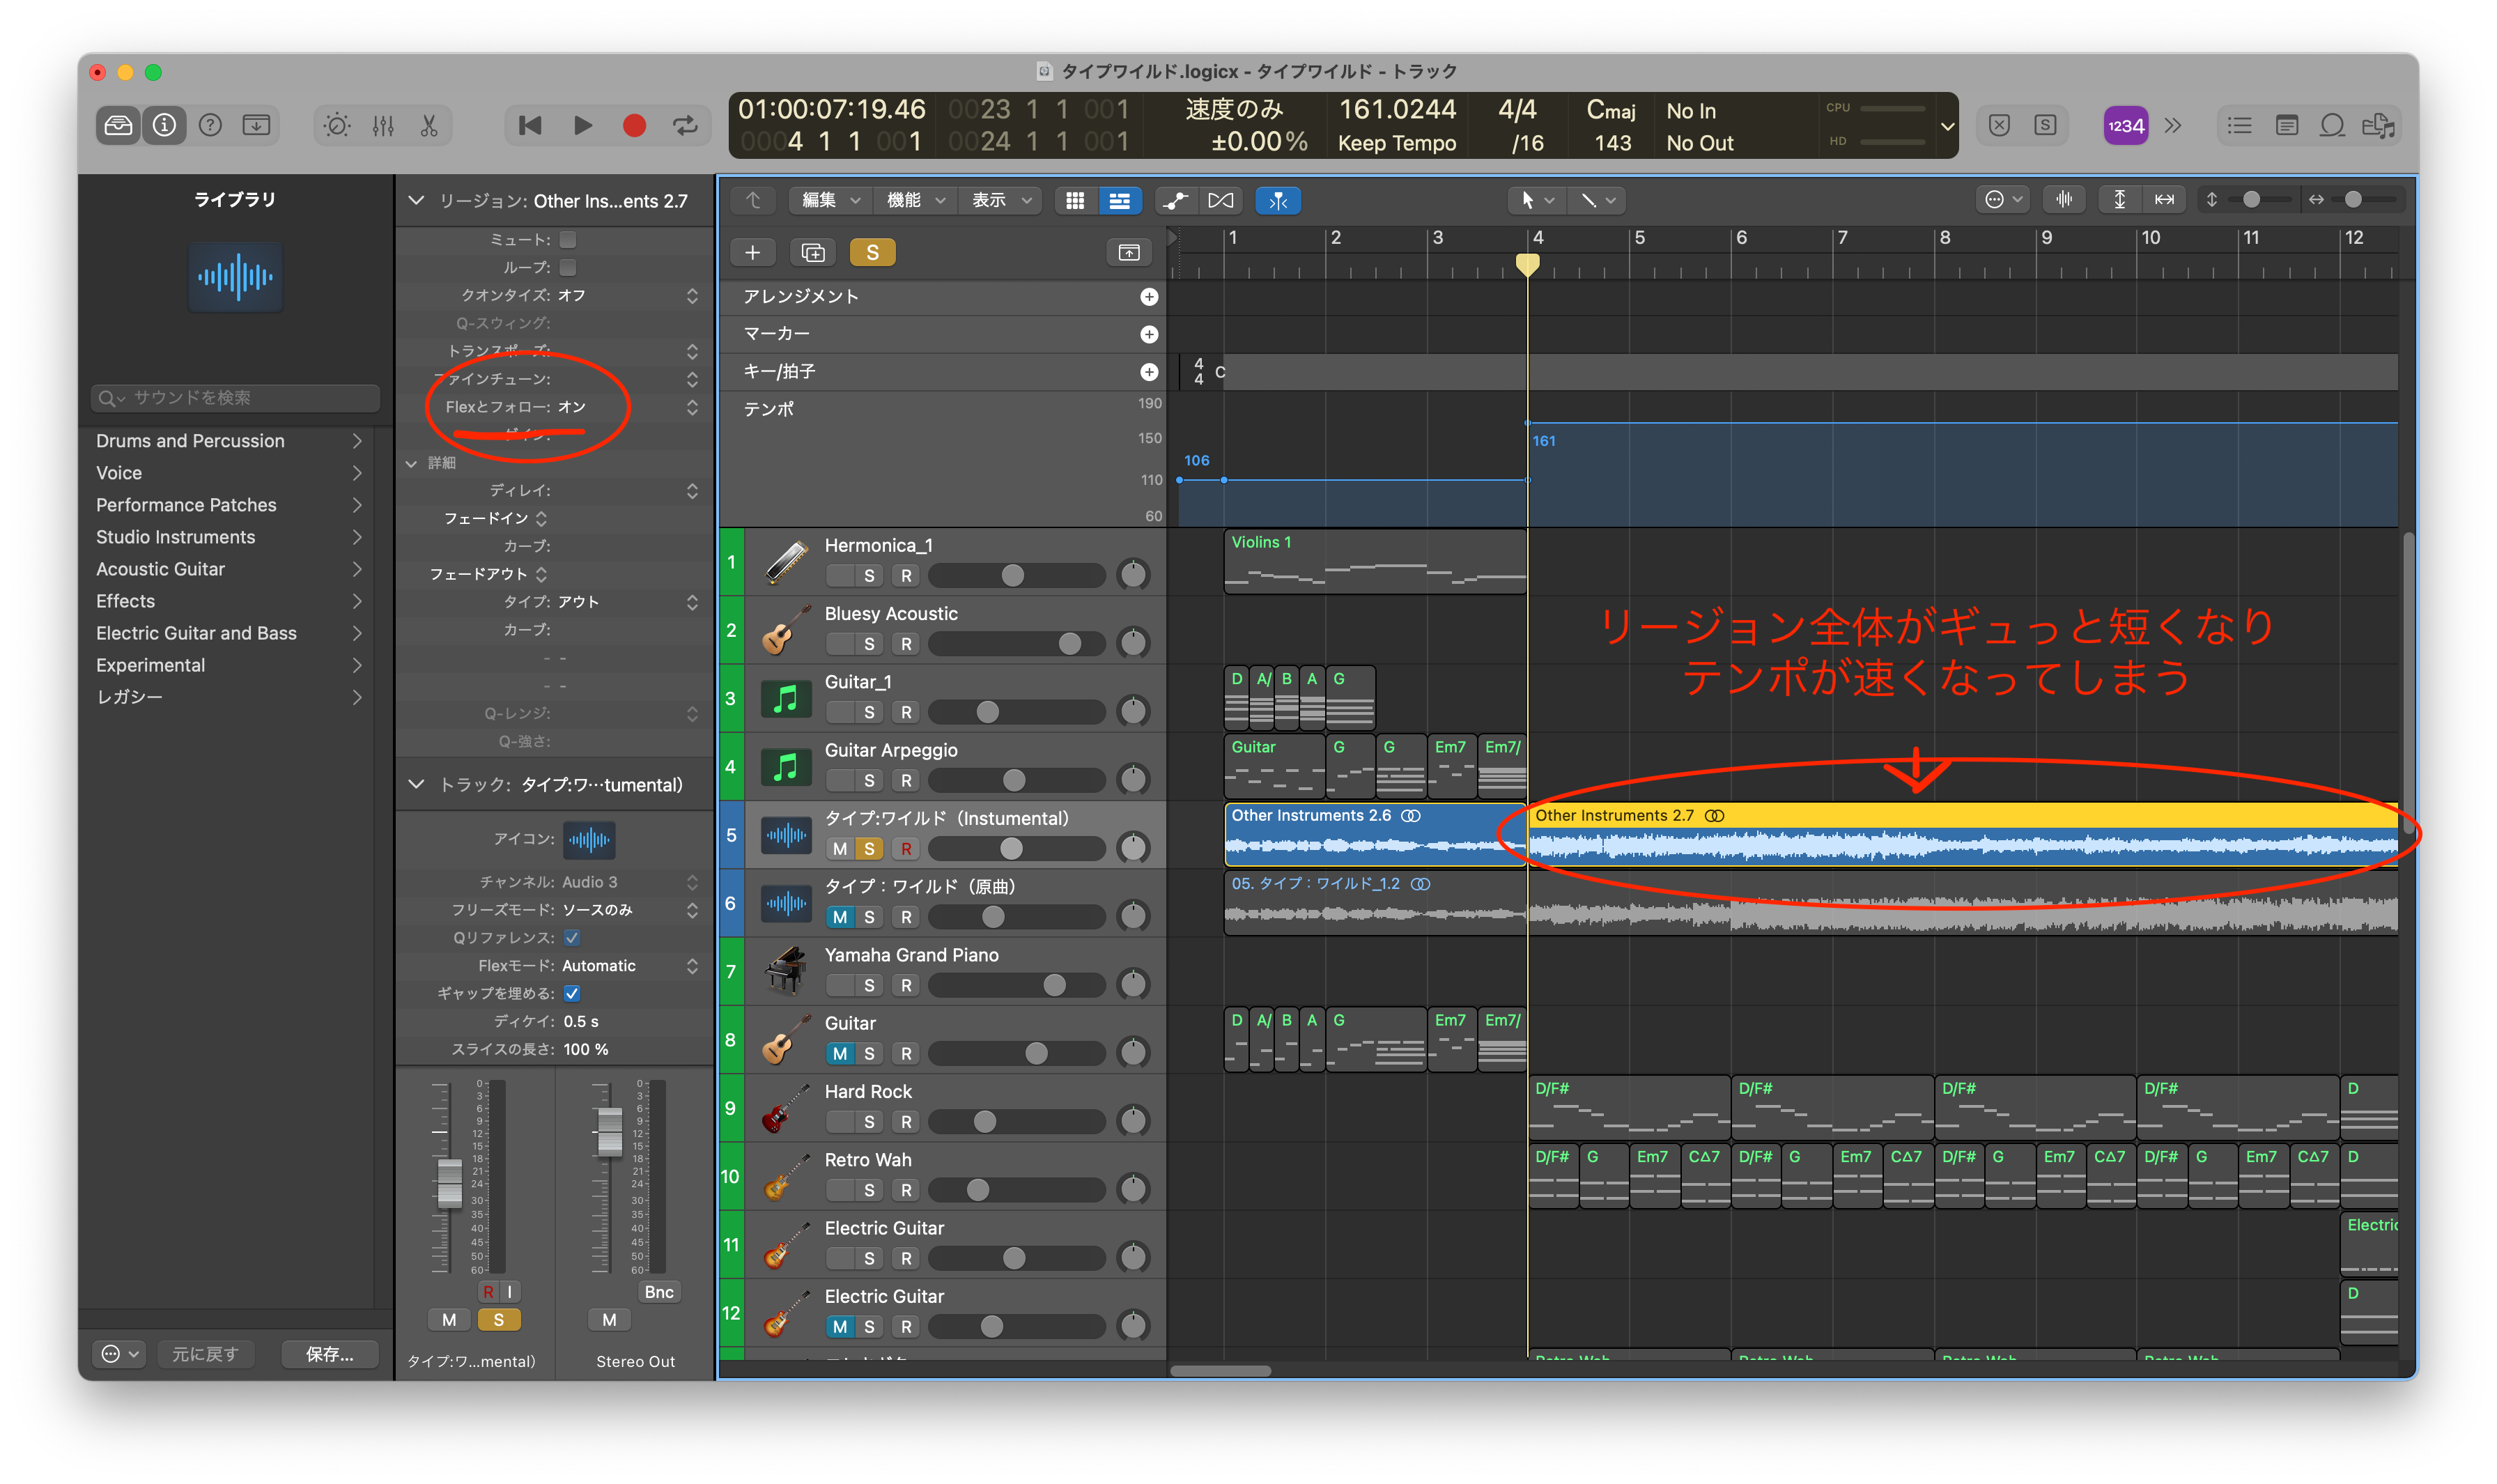Open the Scissors editors button
The width and height of the screenshot is (2497, 1484).
pyautogui.click(x=429, y=125)
